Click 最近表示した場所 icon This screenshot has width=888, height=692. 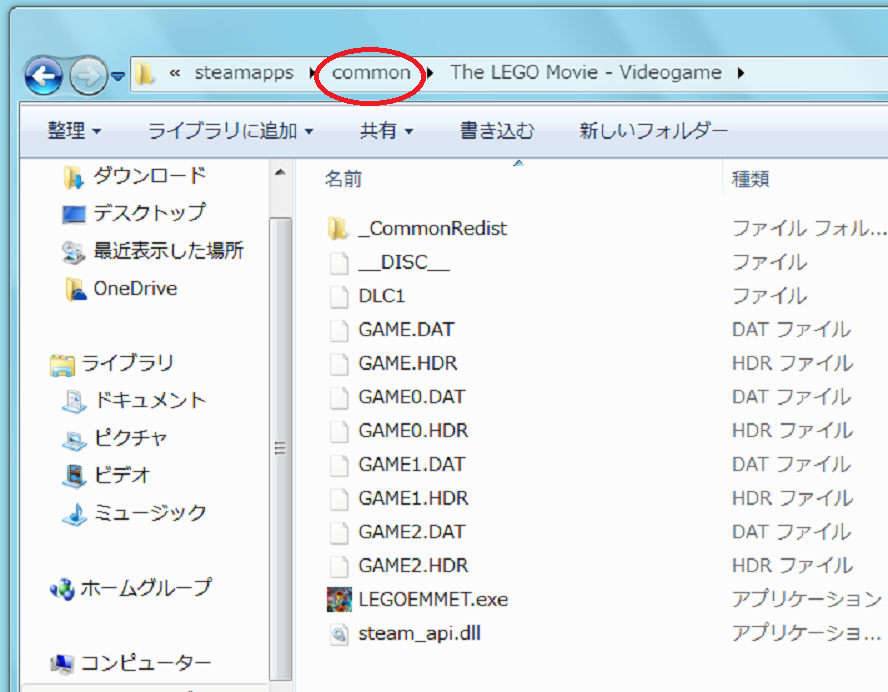tap(74, 253)
